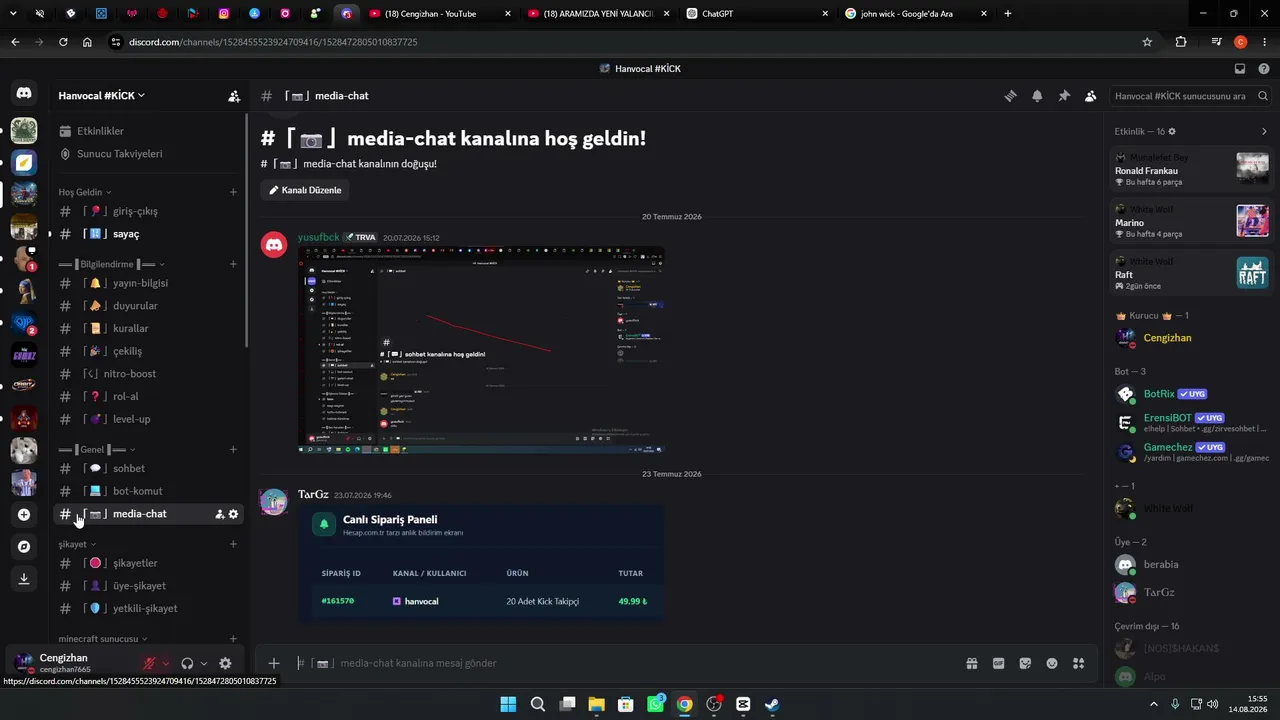Open the Raft activity card

[1191, 273]
